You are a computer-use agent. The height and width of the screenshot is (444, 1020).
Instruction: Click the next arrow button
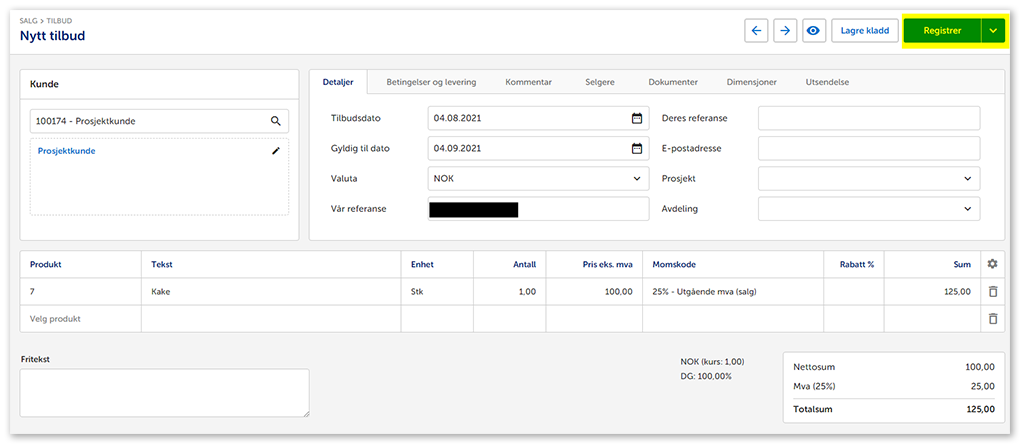point(785,31)
